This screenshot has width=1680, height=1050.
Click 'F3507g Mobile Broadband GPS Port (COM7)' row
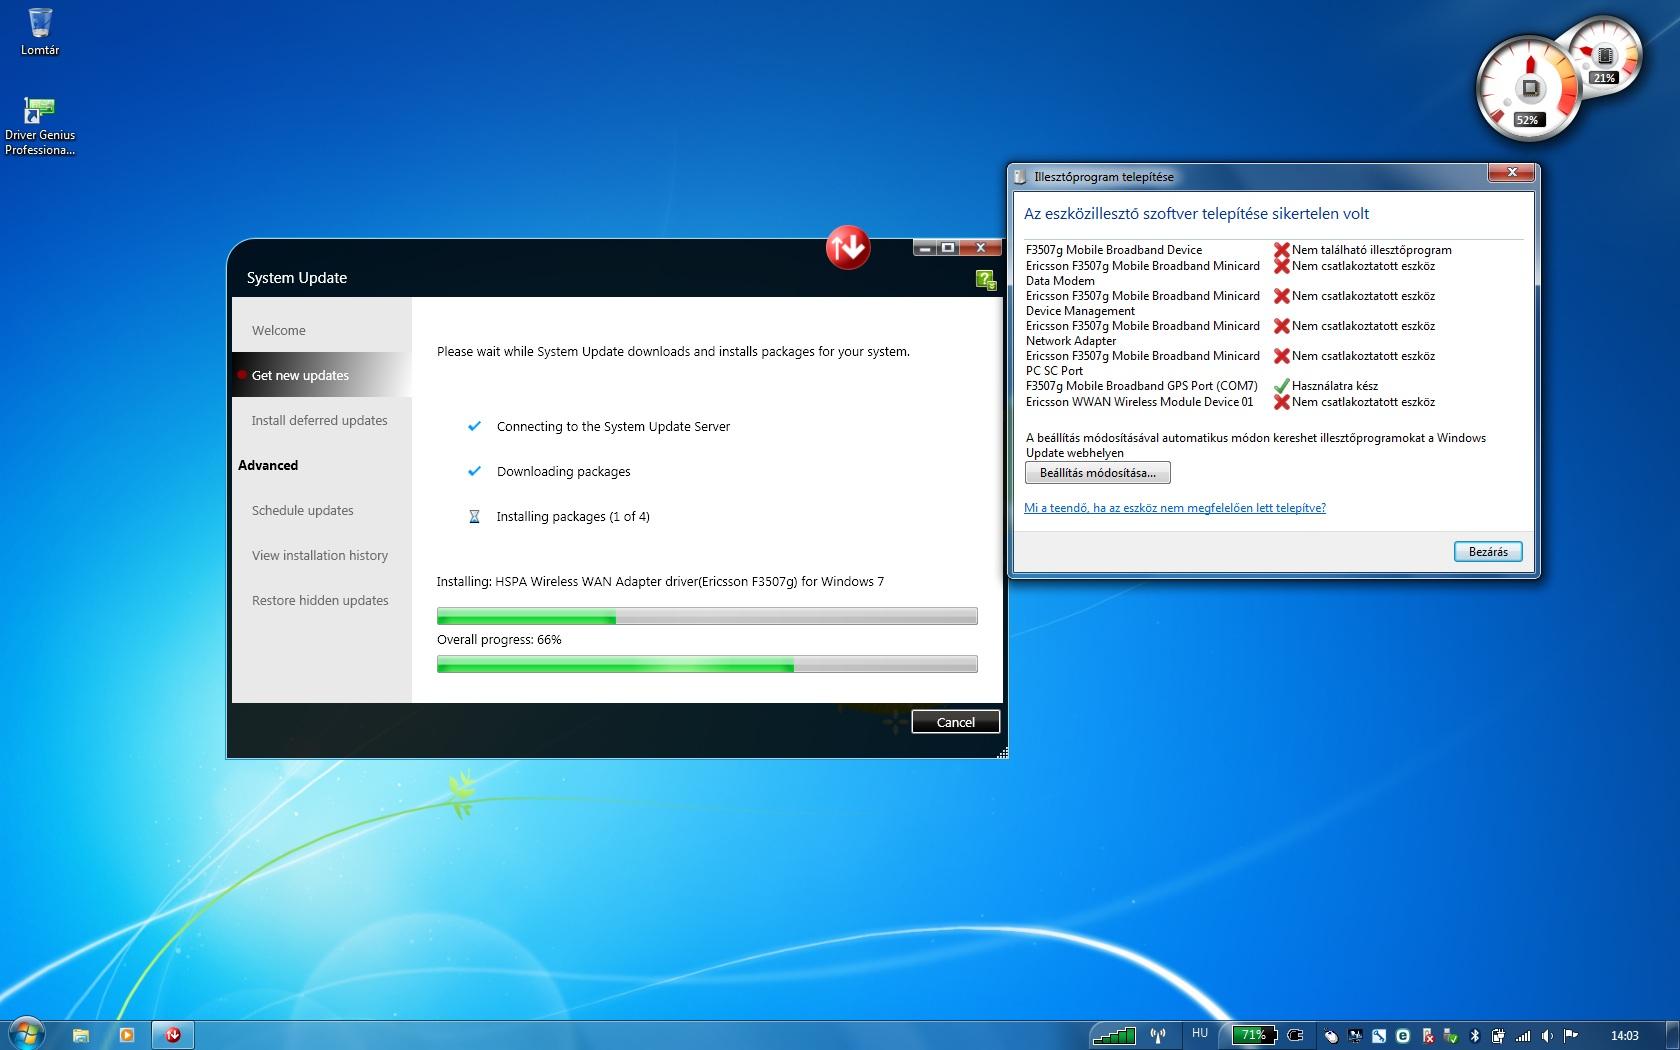1141,386
